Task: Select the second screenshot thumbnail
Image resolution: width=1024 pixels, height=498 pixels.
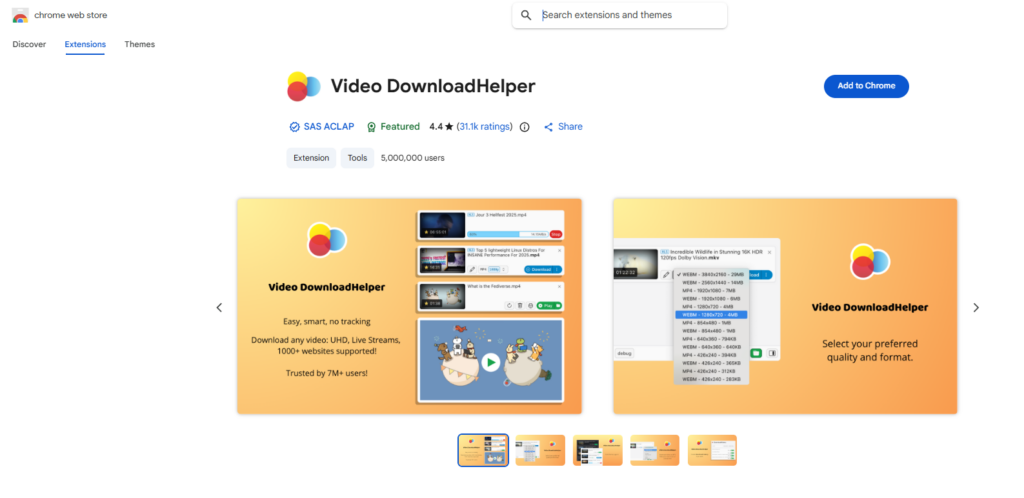Action: (x=540, y=450)
